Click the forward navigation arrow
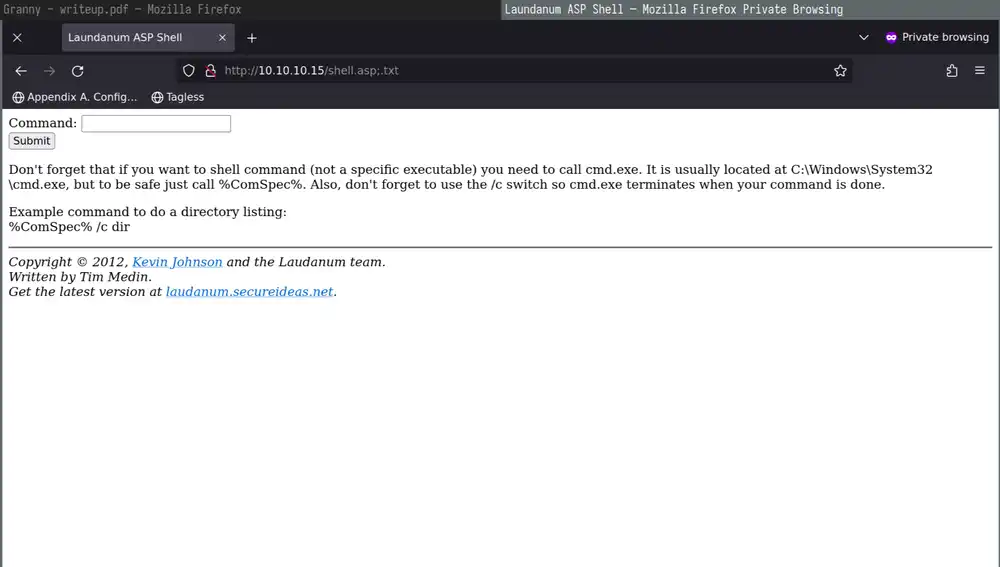1000x567 pixels. (49, 71)
